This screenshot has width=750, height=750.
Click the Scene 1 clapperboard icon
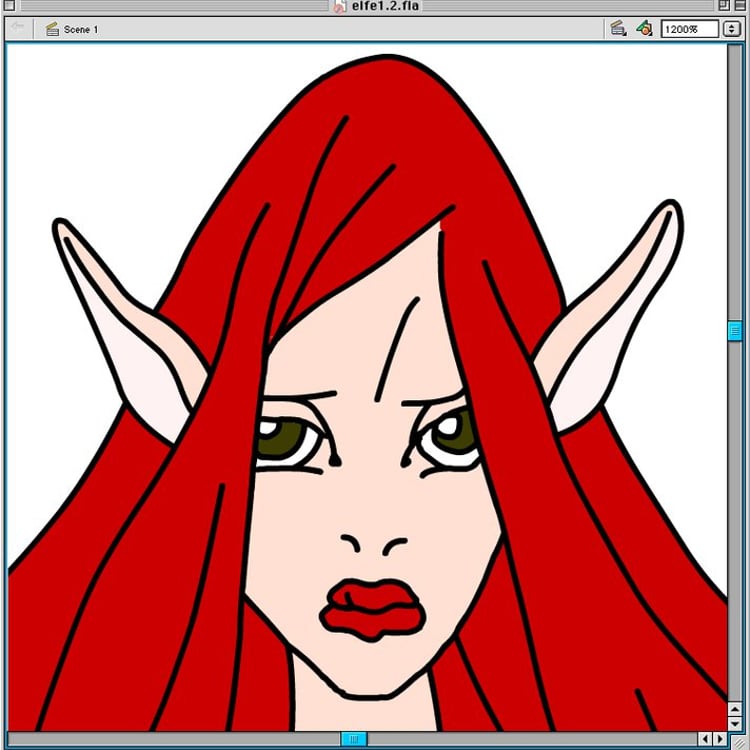[52, 29]
